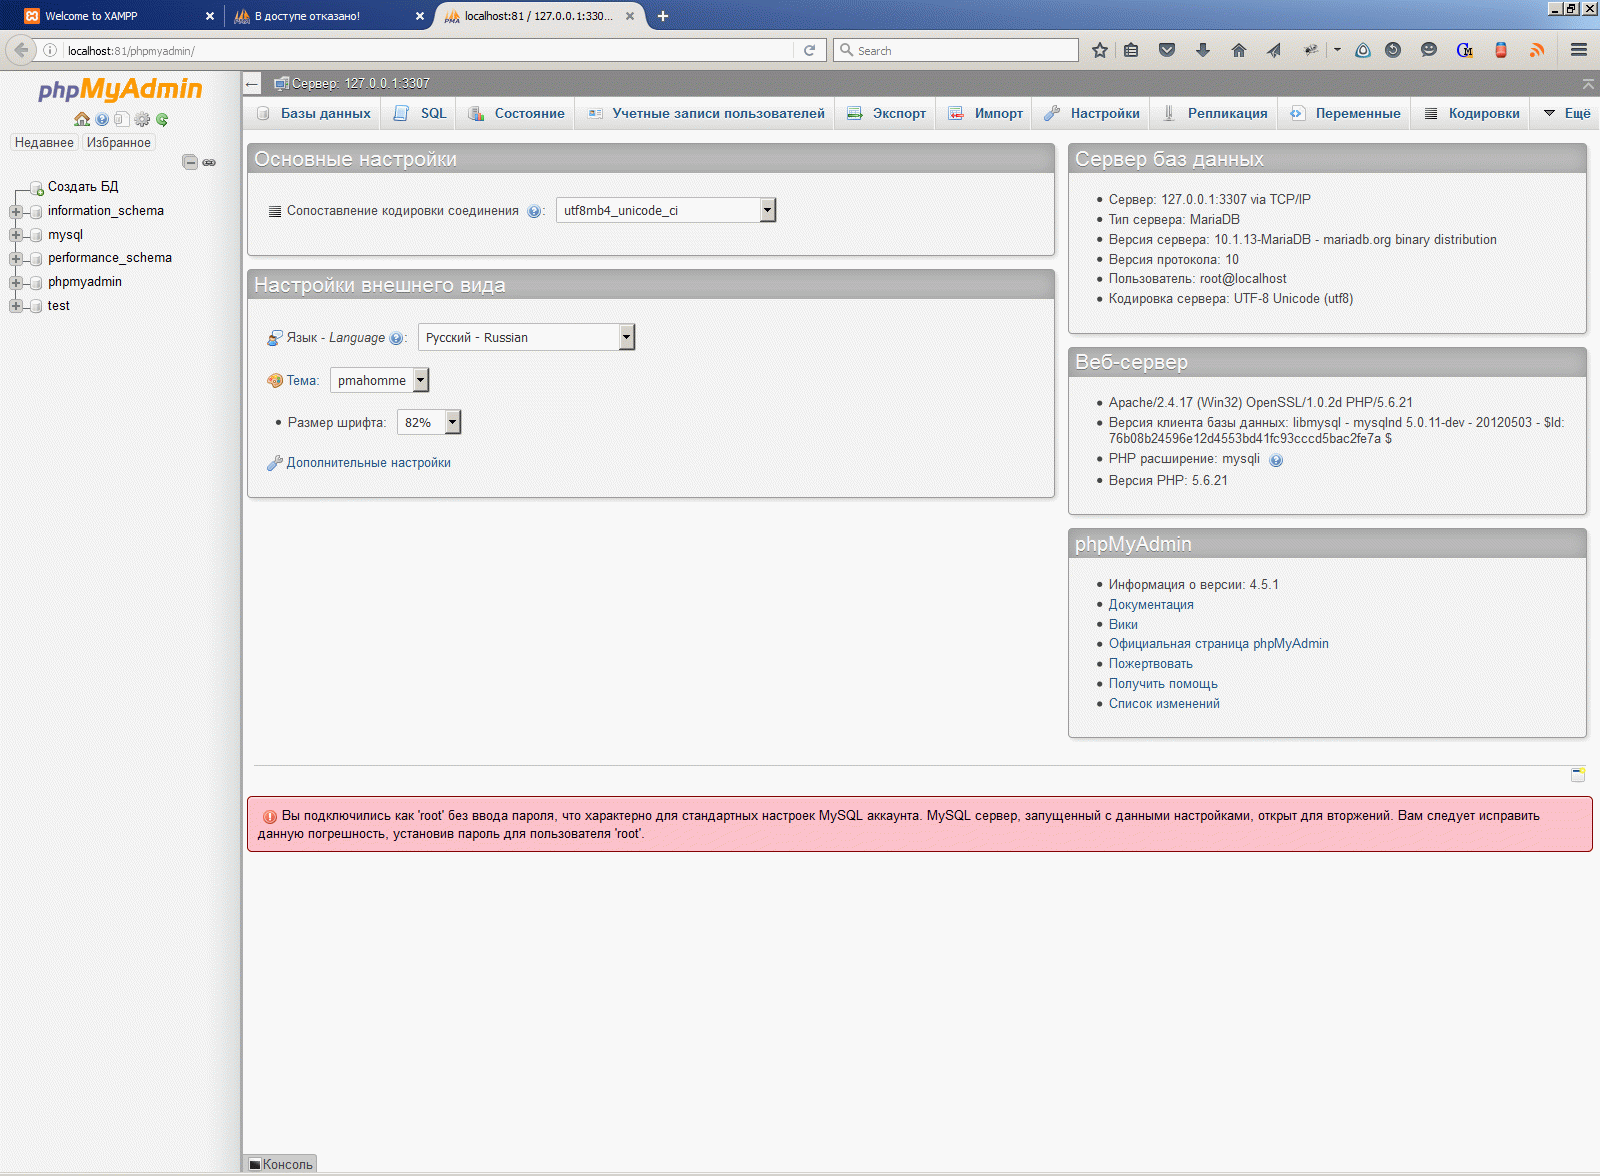The width and height of the screenshot is (1600, 1176).
Task: Go to the Firefox home page icon
Action: 1239,50
